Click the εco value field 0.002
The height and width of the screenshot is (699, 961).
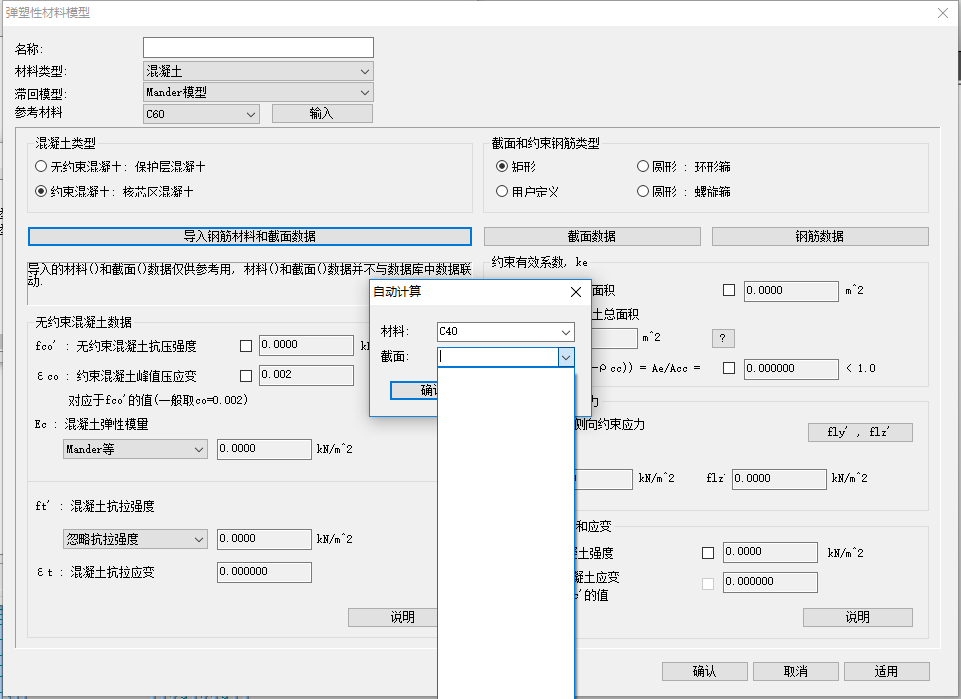click(306, 376)
